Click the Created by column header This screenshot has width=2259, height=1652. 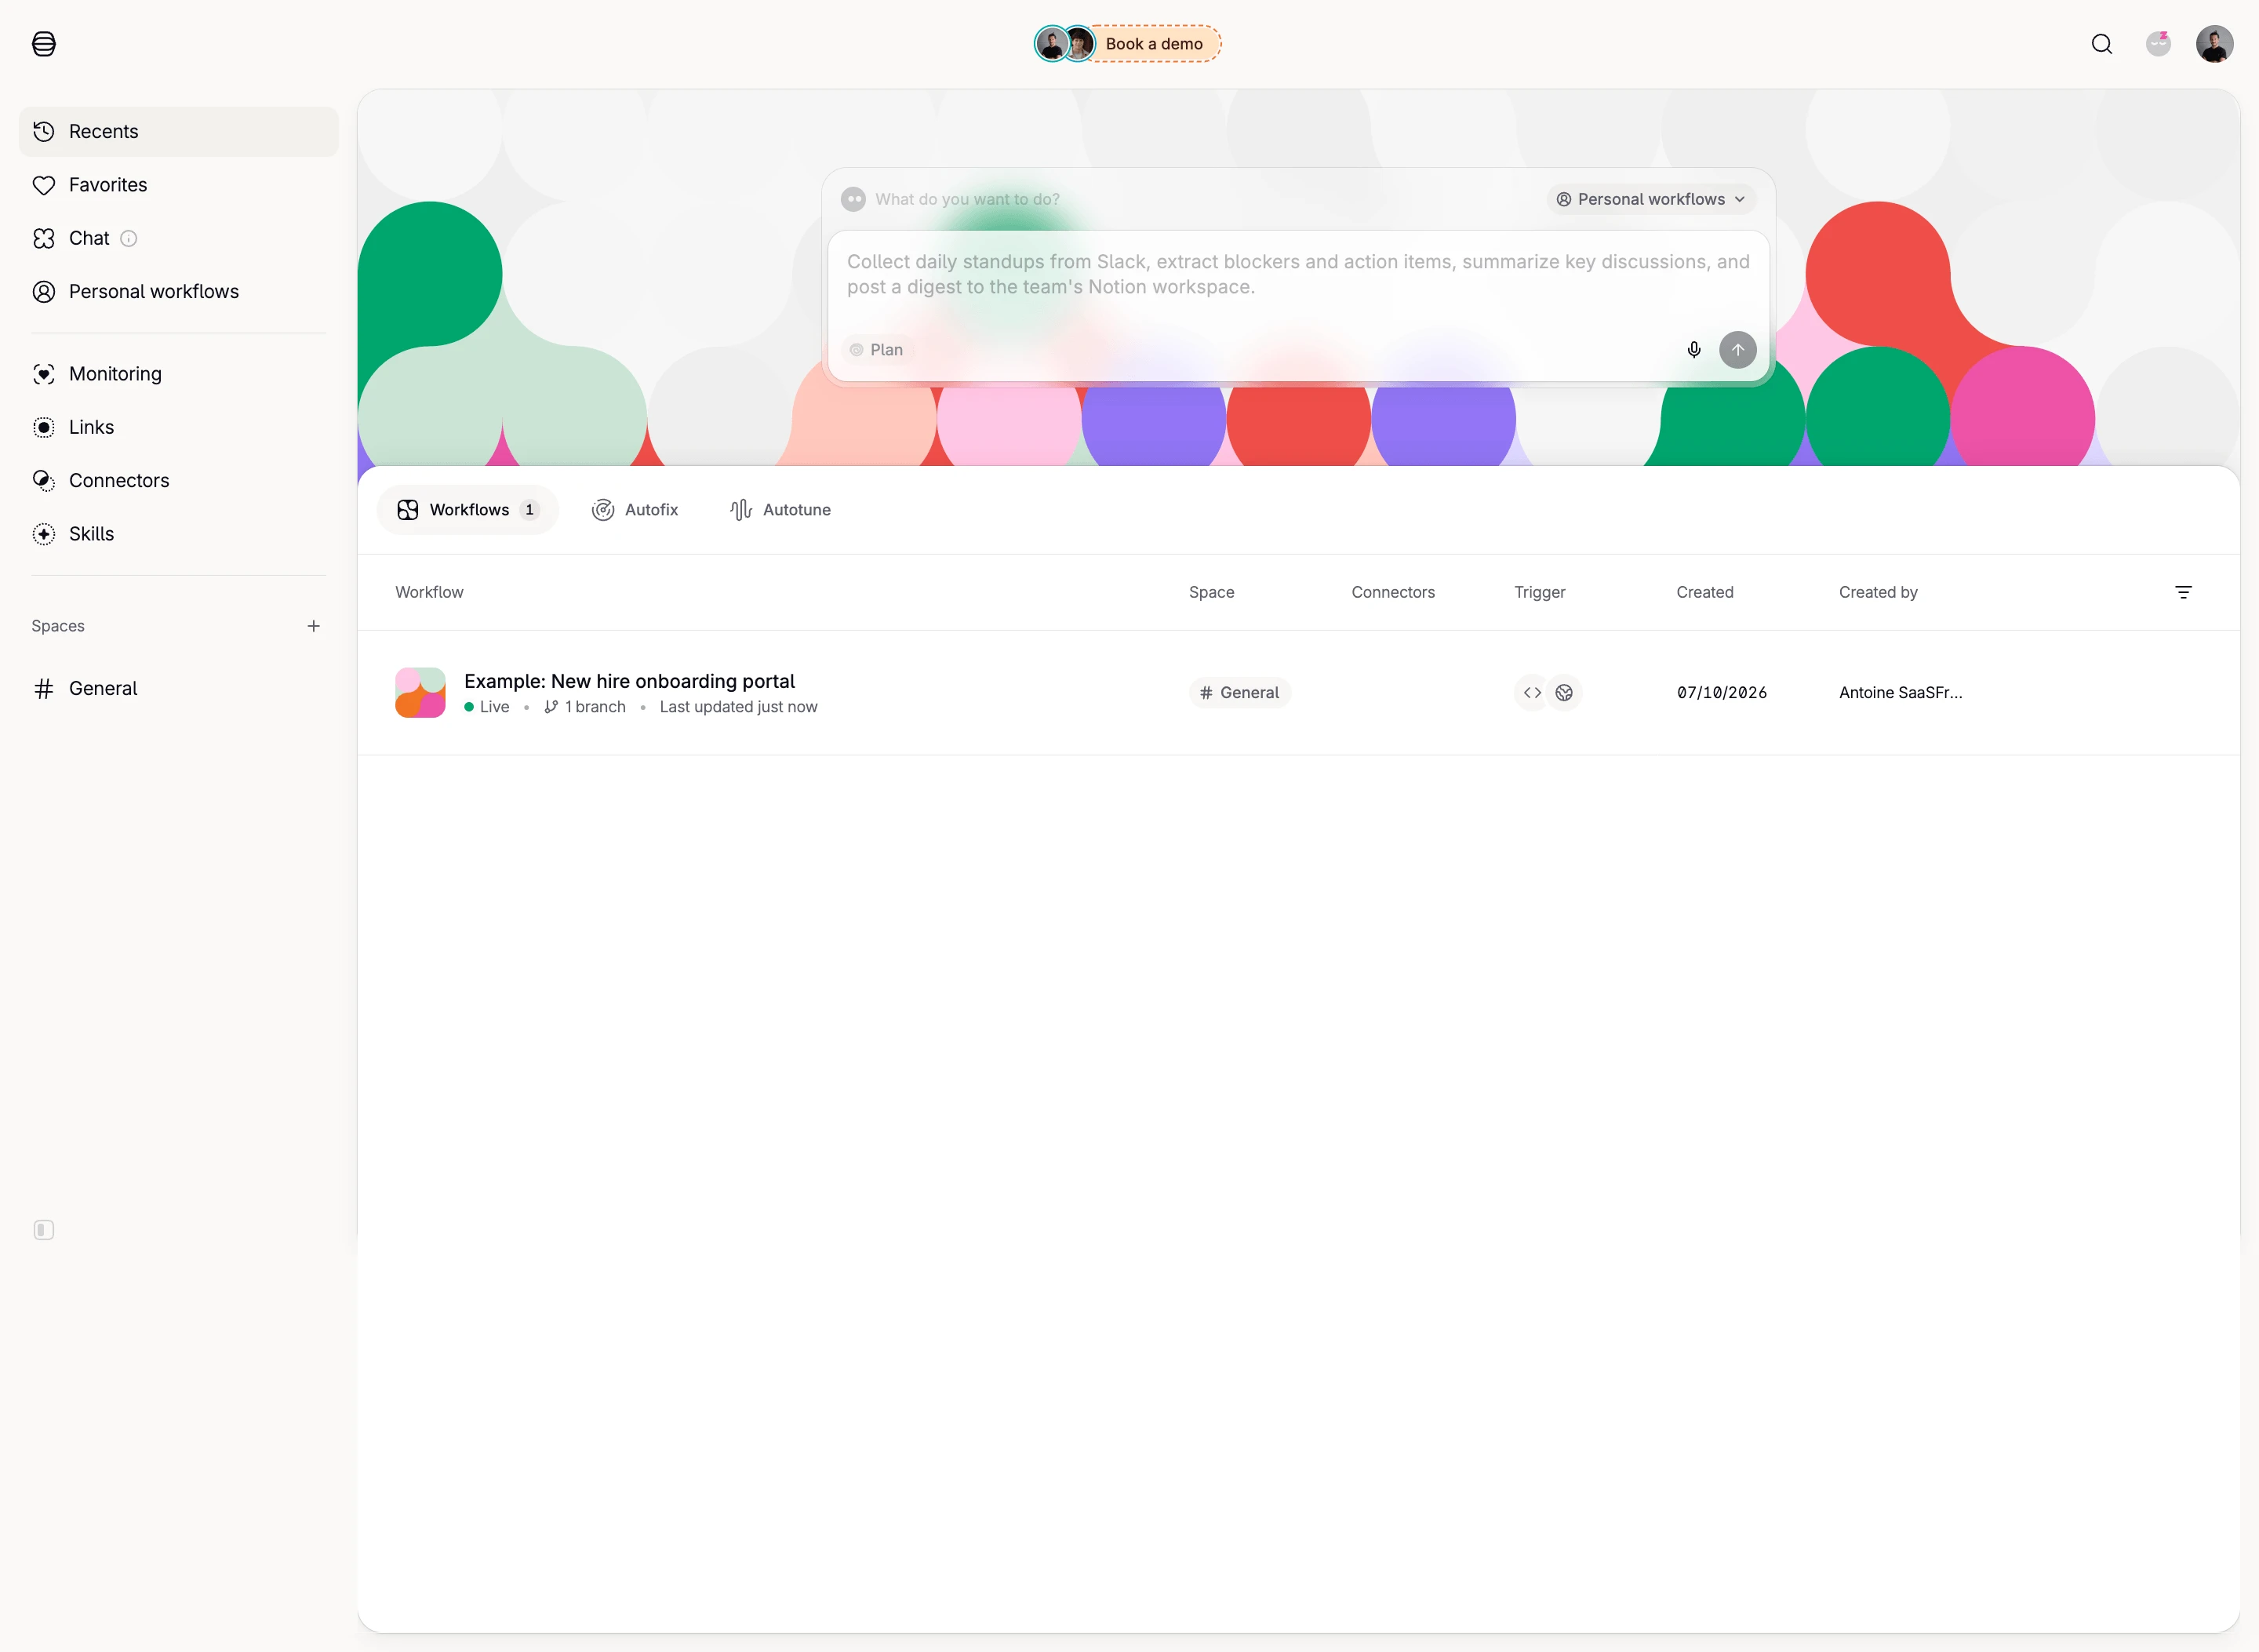point(1877,592)
